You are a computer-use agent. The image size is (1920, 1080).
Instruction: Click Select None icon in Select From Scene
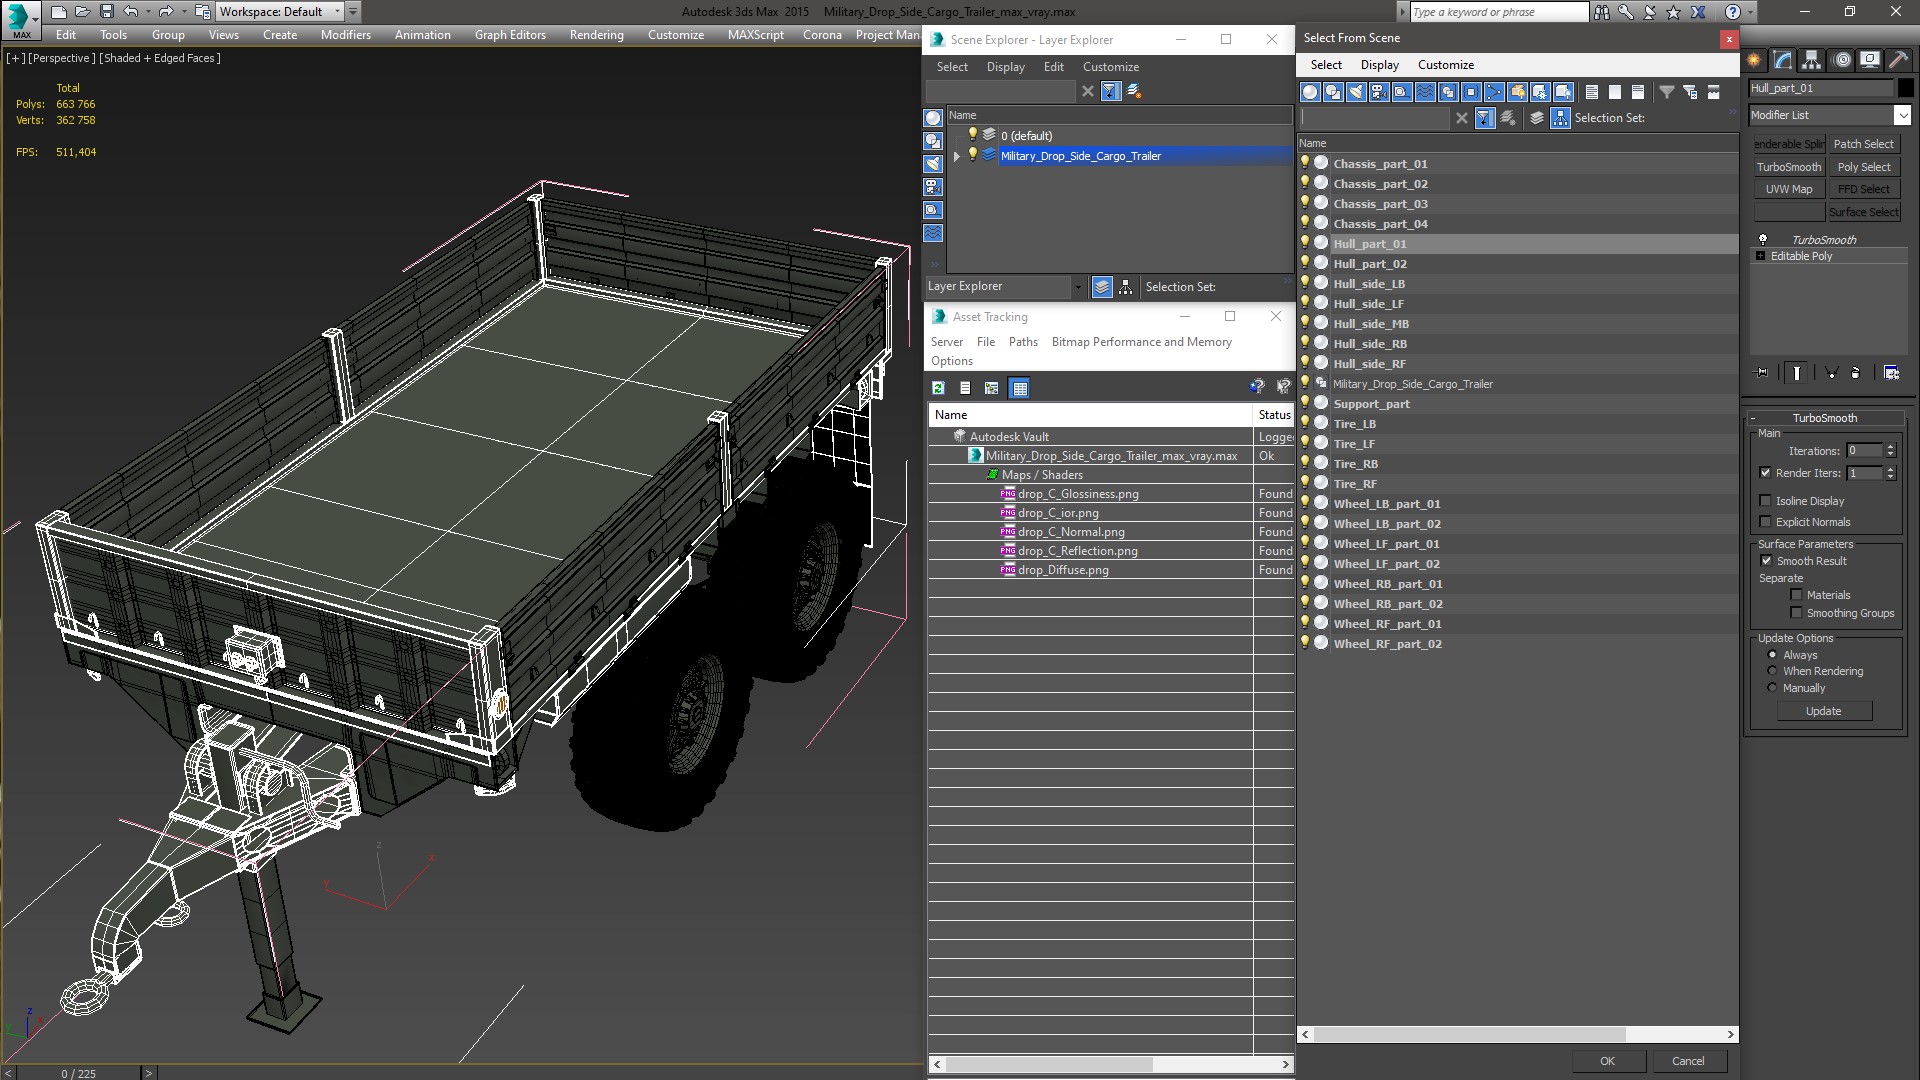point(1615,92)
